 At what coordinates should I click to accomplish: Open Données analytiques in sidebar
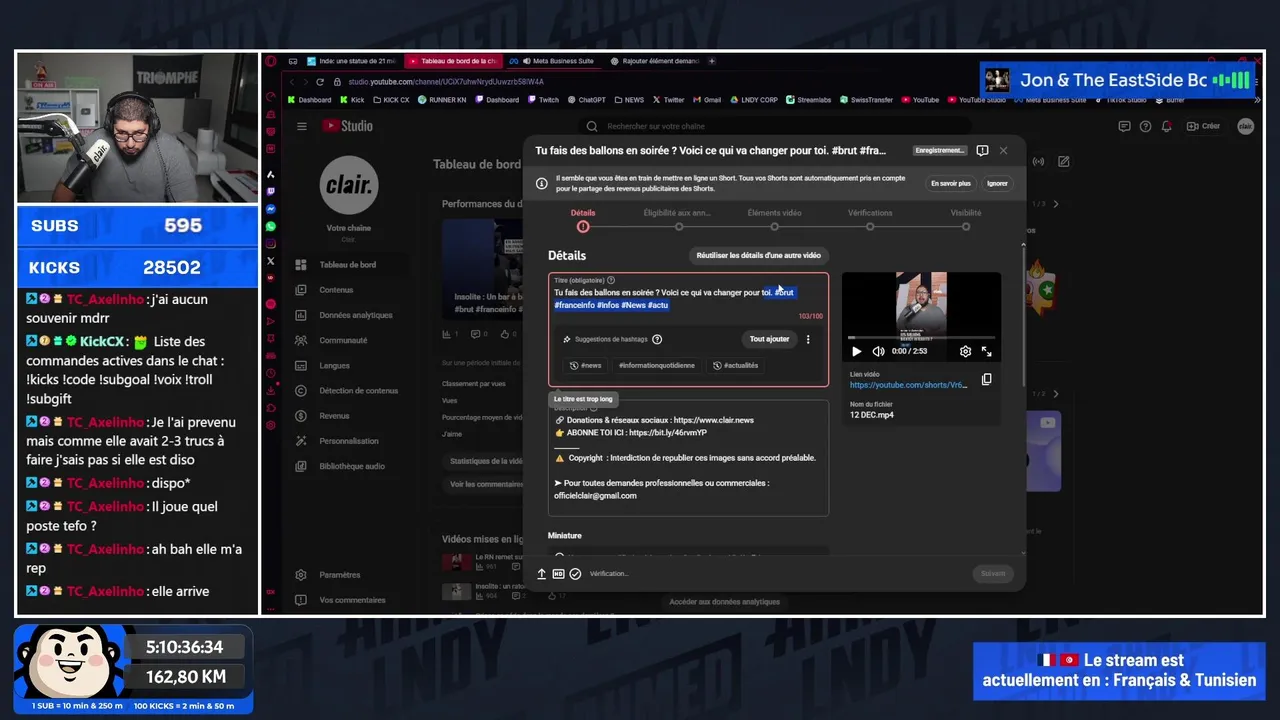[x=356, y=315]
